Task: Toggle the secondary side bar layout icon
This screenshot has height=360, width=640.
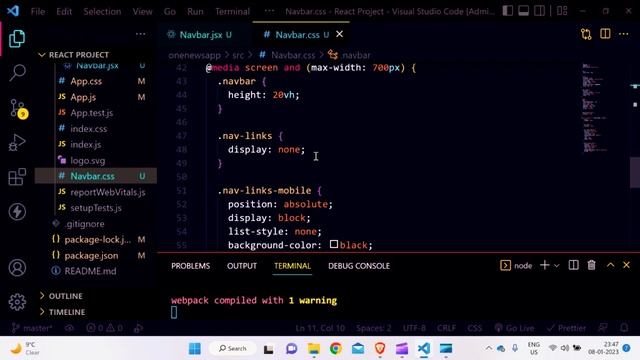Action: 540,11
